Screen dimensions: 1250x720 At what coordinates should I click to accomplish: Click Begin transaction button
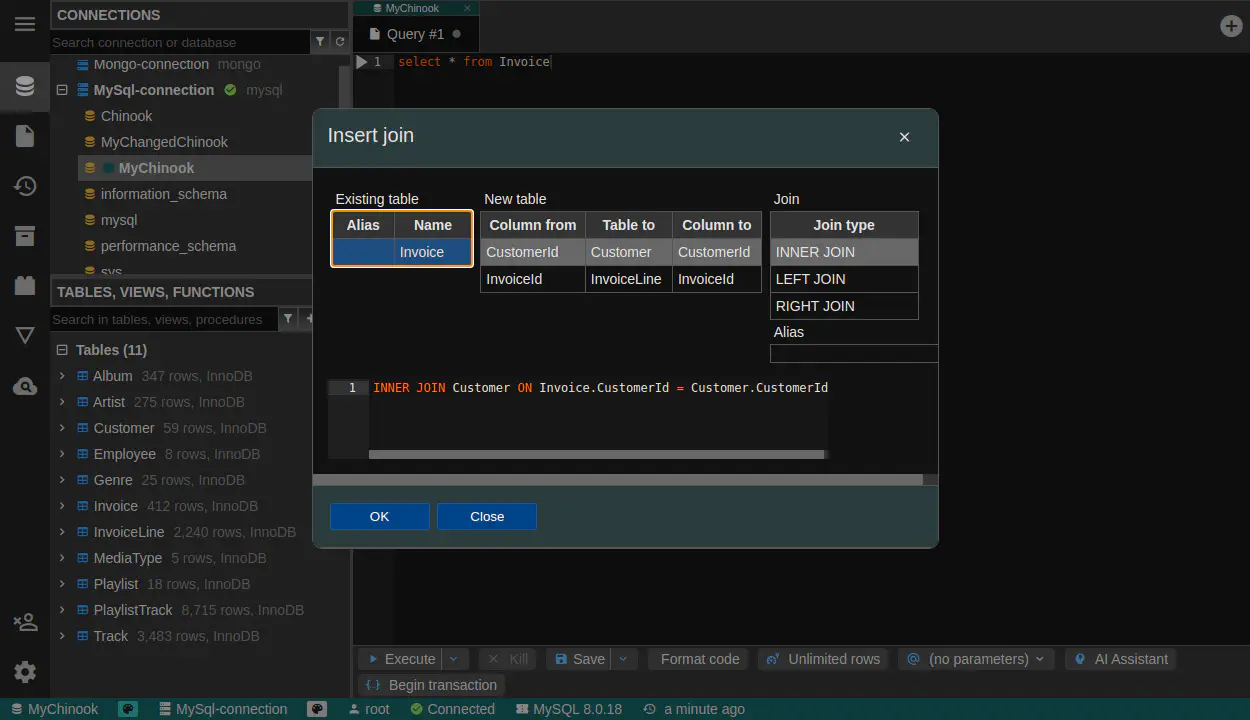click(432, 685)
